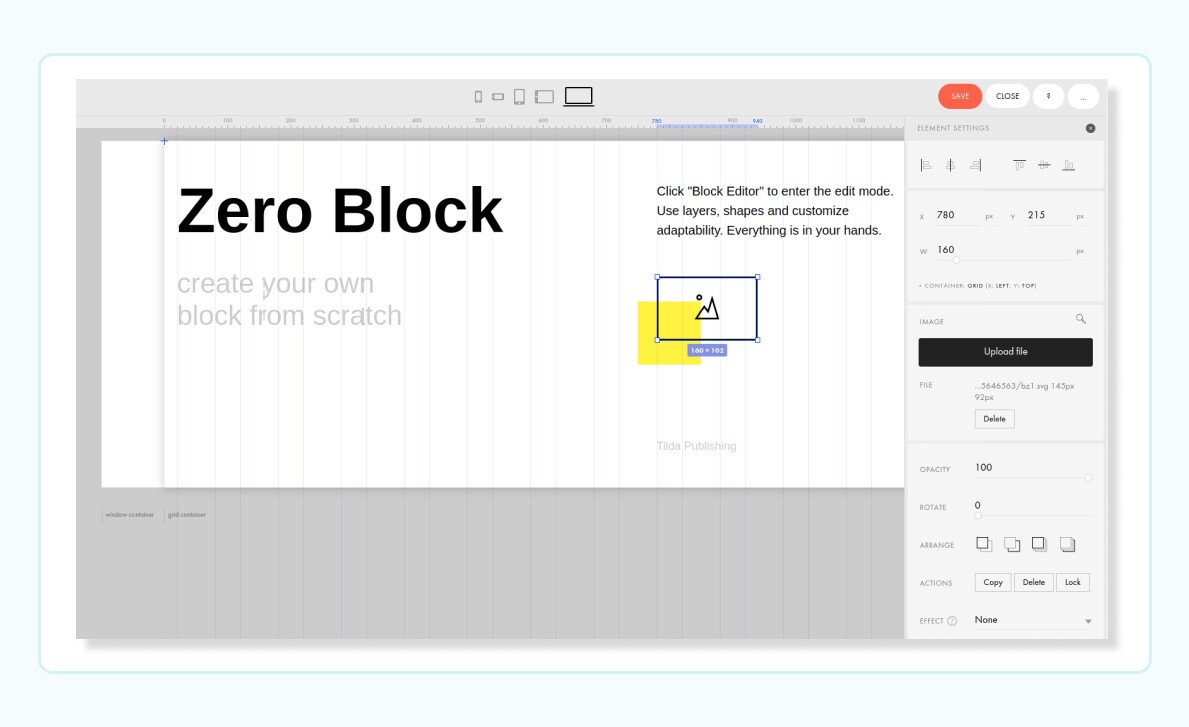Bring element to front in Arrange row
The height and width of the screenshot is (727, 1189).
click(x=1040, y=544)
